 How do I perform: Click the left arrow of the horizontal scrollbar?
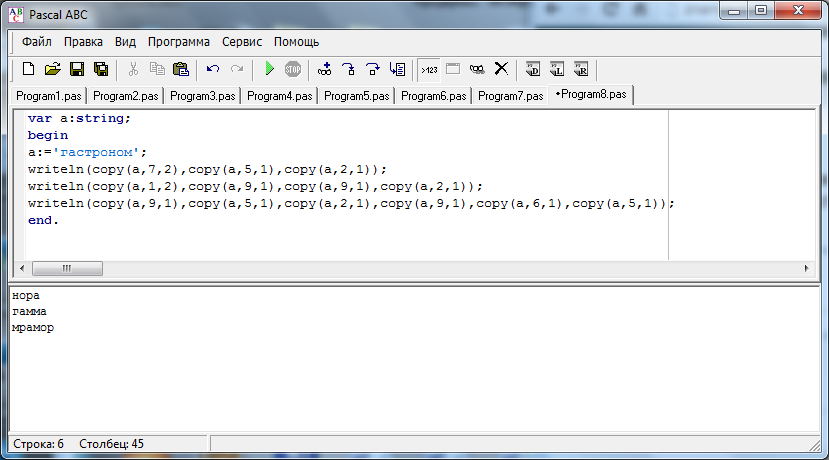coord(22,269)
